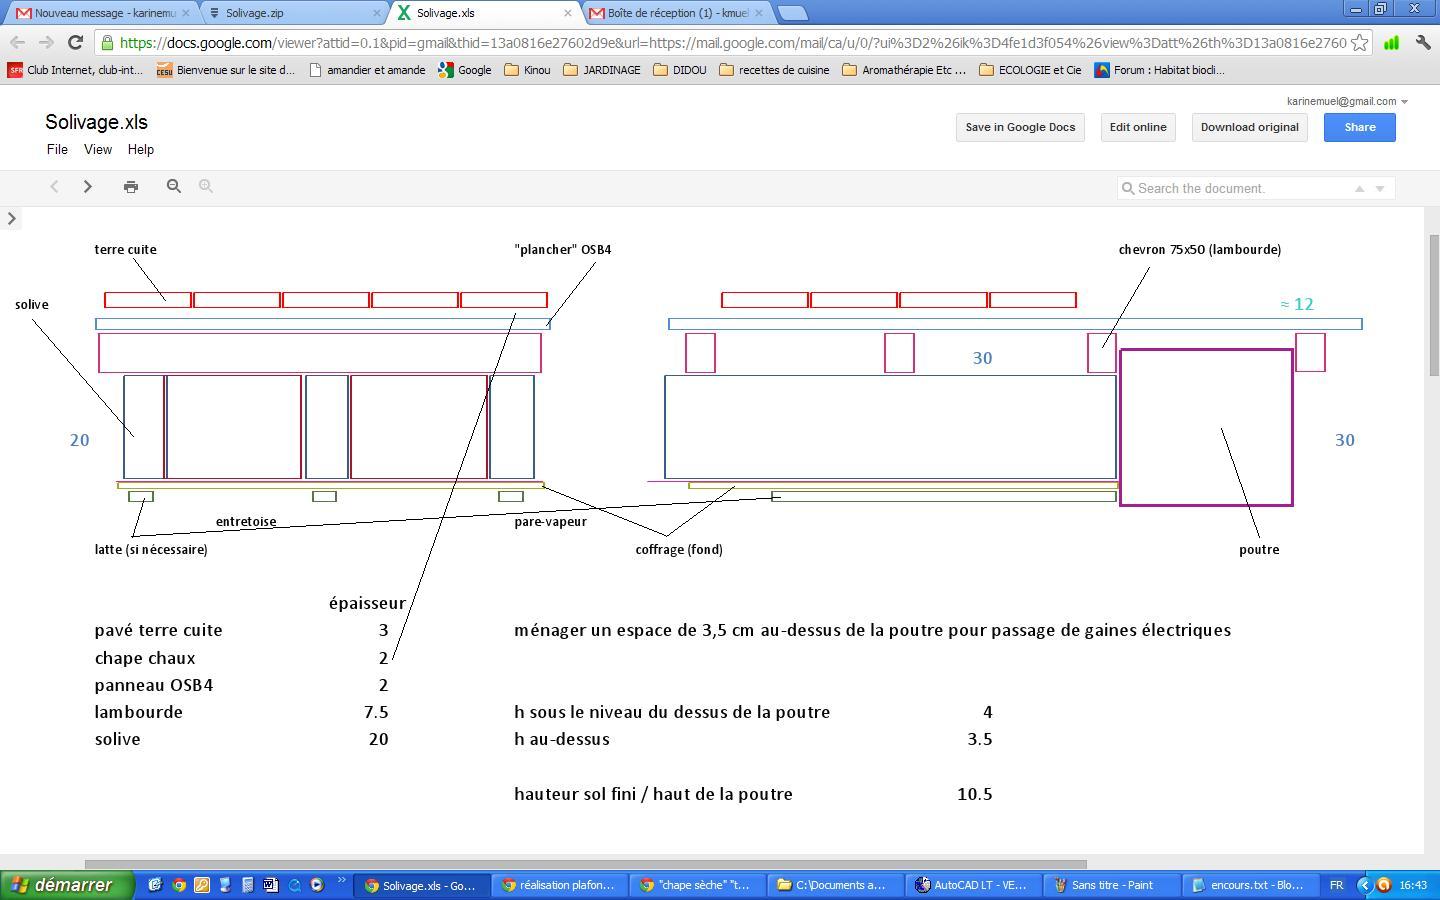Close the Boîte de réception tab

click(759, 13)
